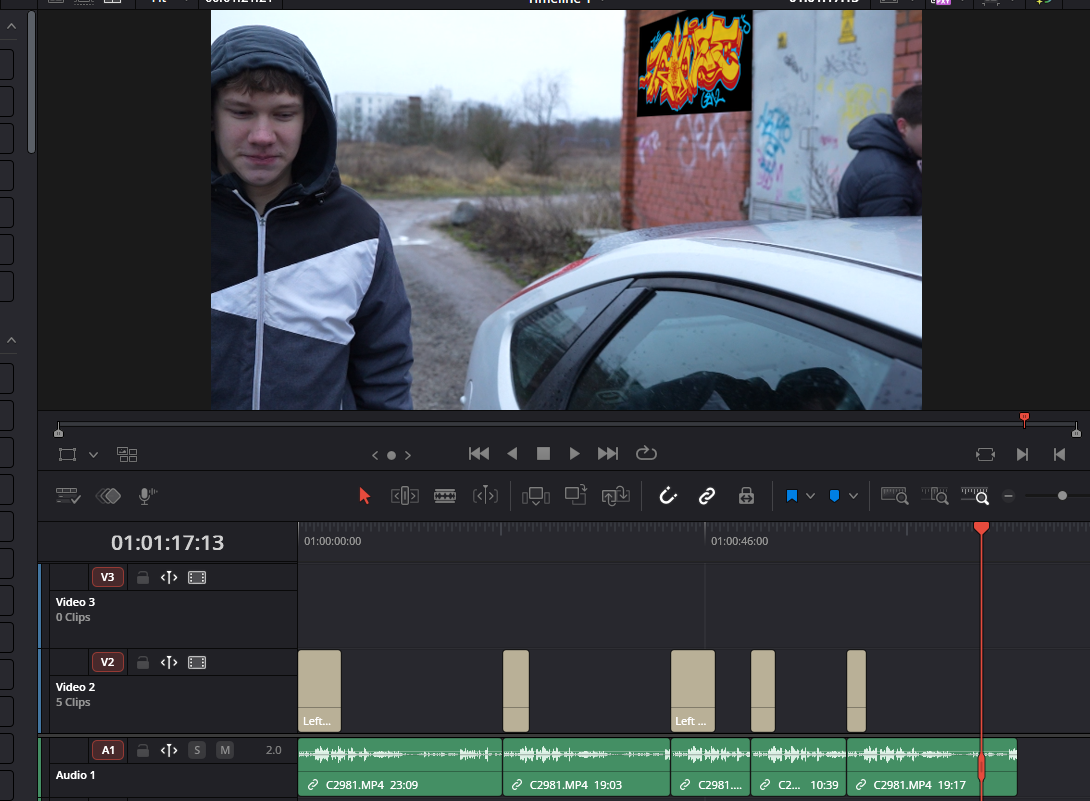Viewport: 1090px width, 801px height.
Task: Click the keyframe dot between arrows
Action: point(391,455)
